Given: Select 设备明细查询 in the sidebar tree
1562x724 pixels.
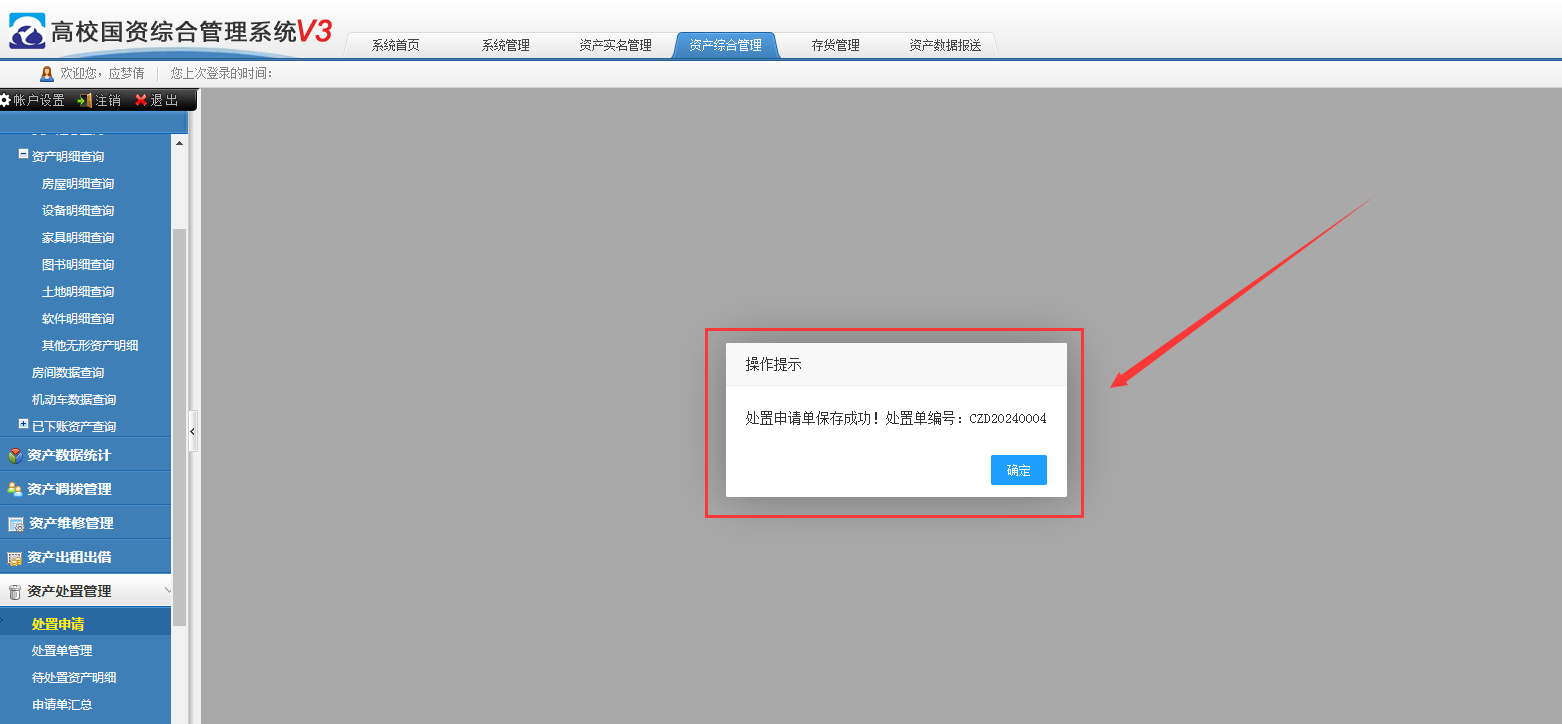Looking at the screenshot, I should [78, 211].
